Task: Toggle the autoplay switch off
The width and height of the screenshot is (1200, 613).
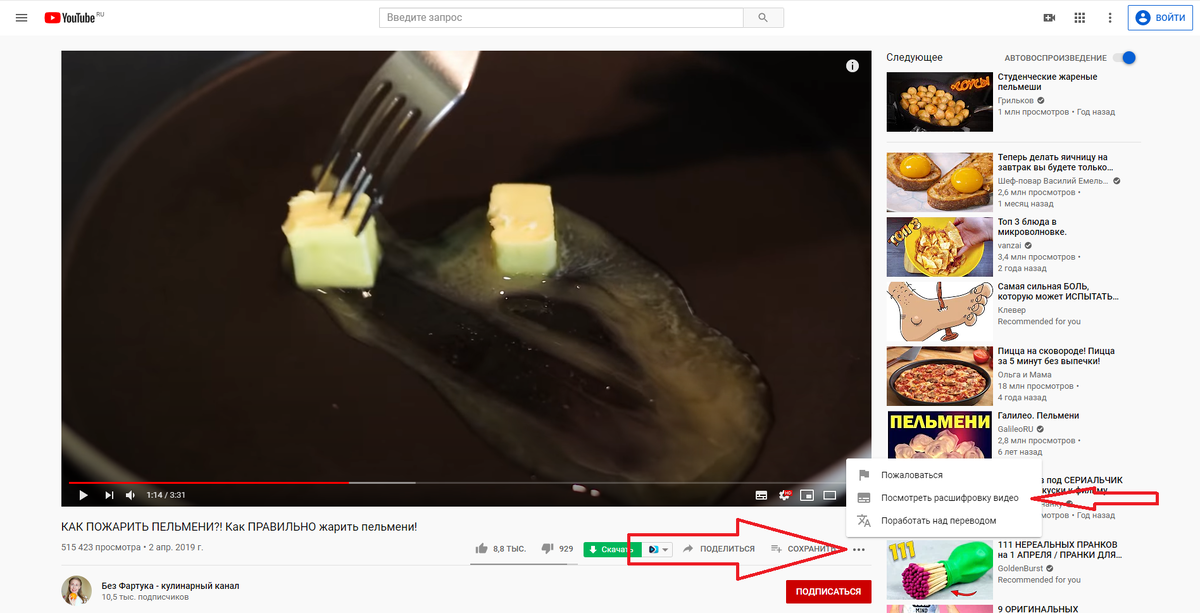Action: 1125,58
